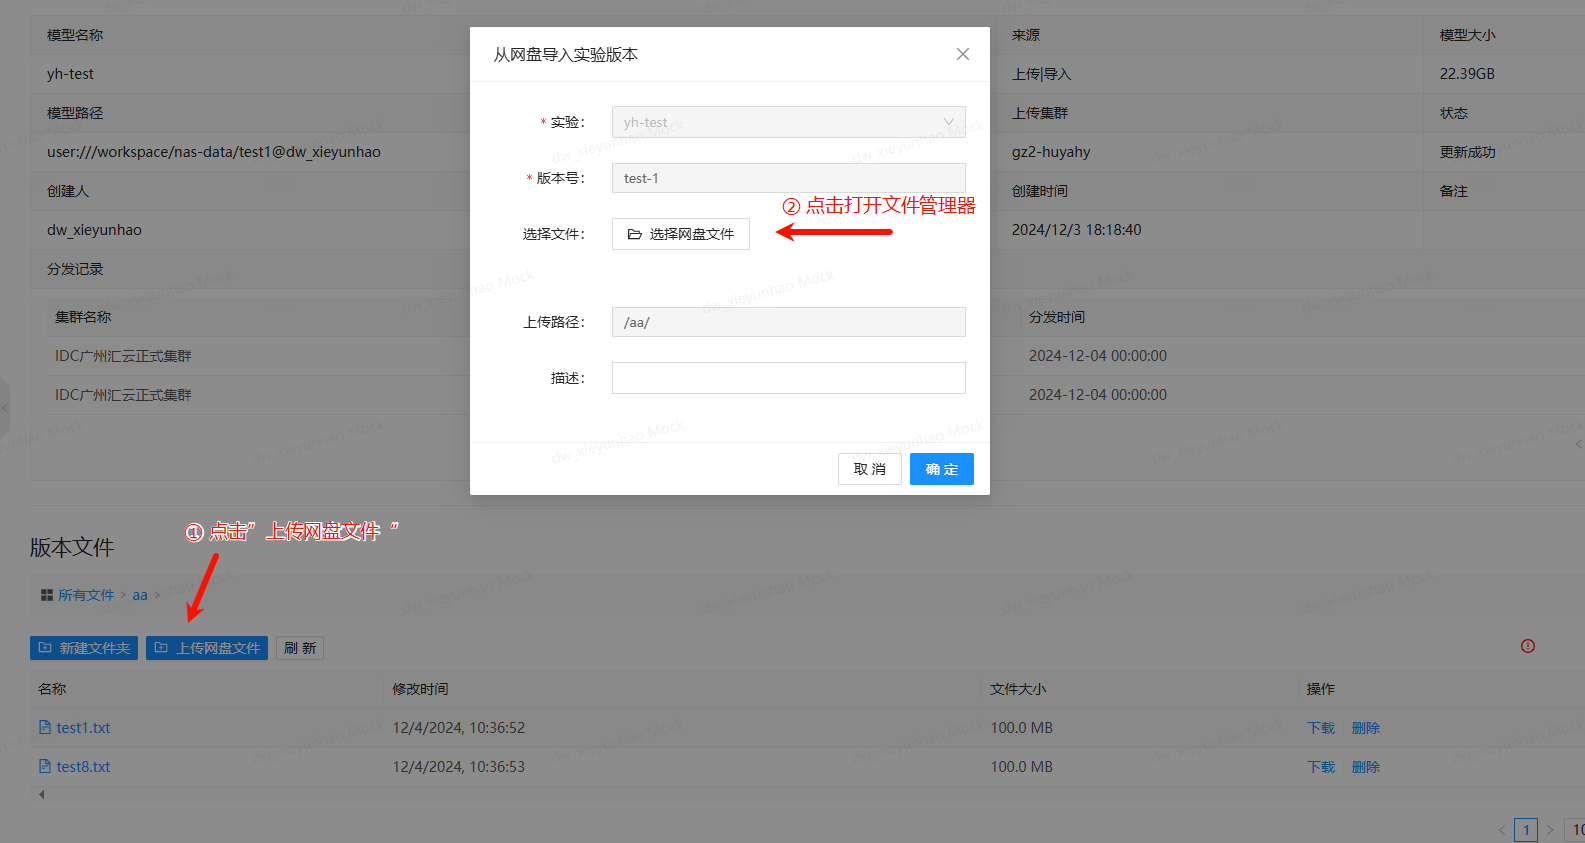Click the 上传路径 field with /aa/
This screenshot has width=1585, height=843.
click(x=788, y=322)
